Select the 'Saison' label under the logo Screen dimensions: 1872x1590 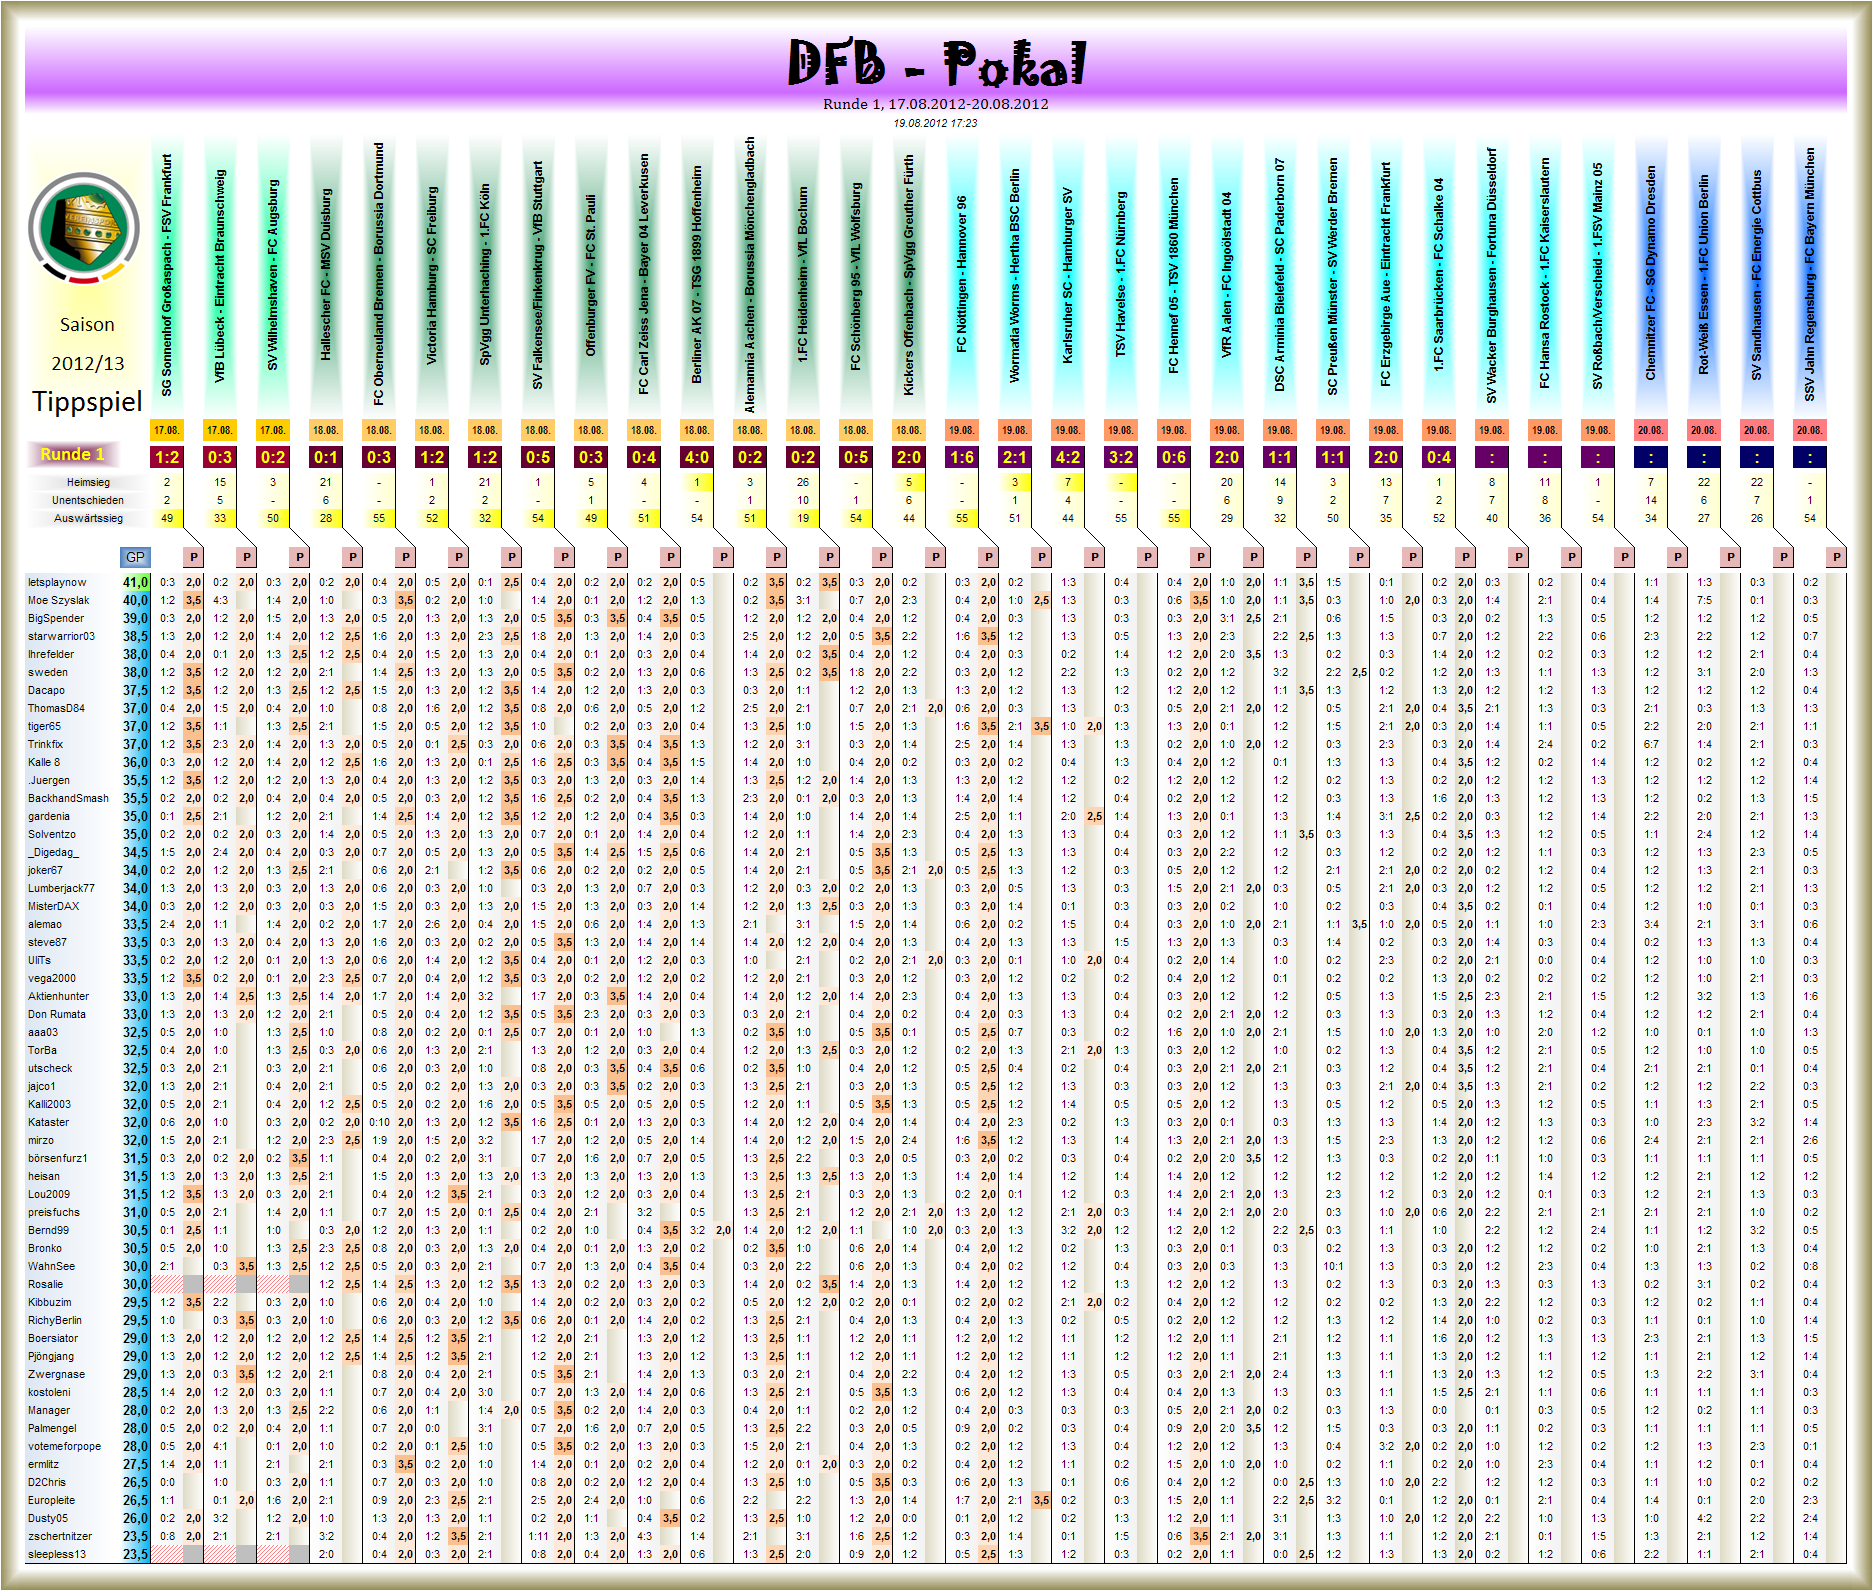coord(87,325)
